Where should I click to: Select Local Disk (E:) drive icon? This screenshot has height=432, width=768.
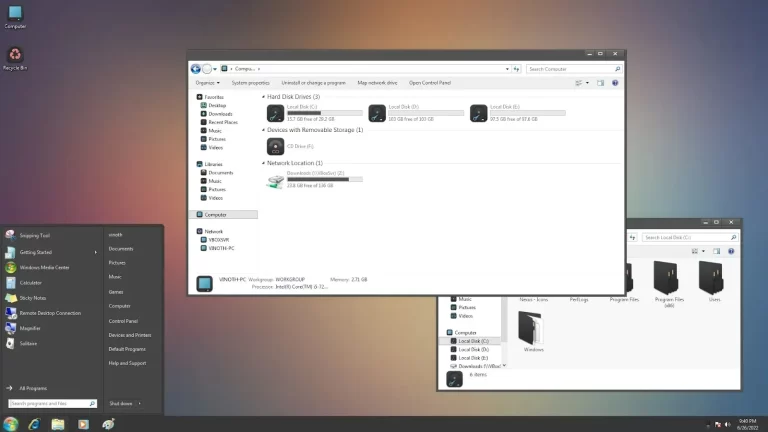pyautogui.click(x=479, y=113)
